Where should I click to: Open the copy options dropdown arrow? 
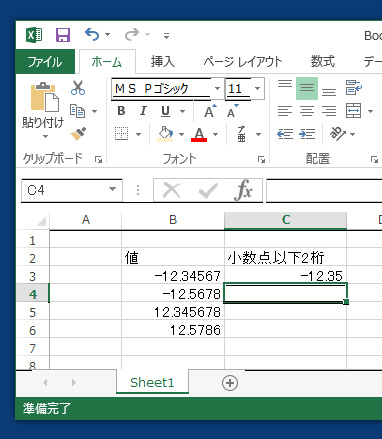(x=95, y=111)
